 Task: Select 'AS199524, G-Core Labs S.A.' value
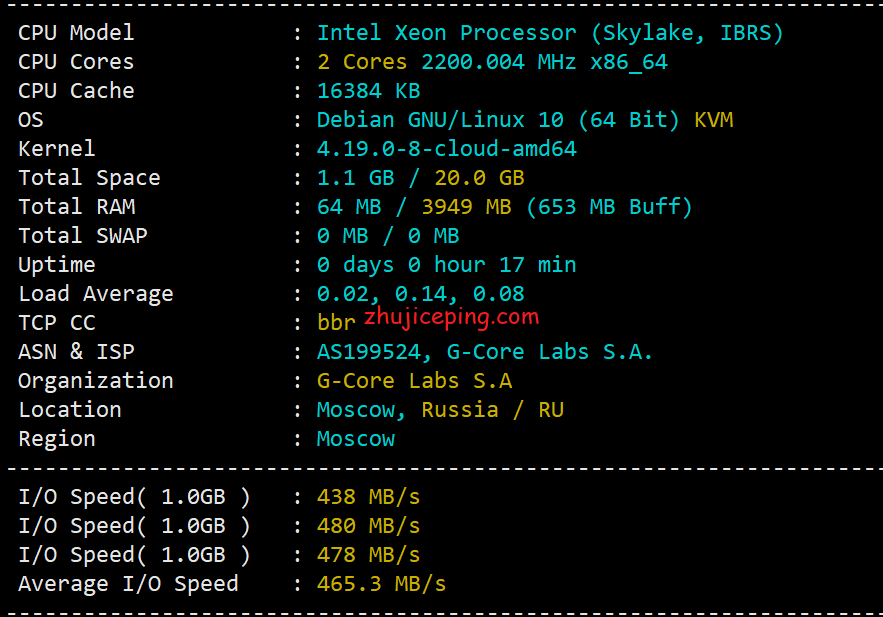[485, 352]
